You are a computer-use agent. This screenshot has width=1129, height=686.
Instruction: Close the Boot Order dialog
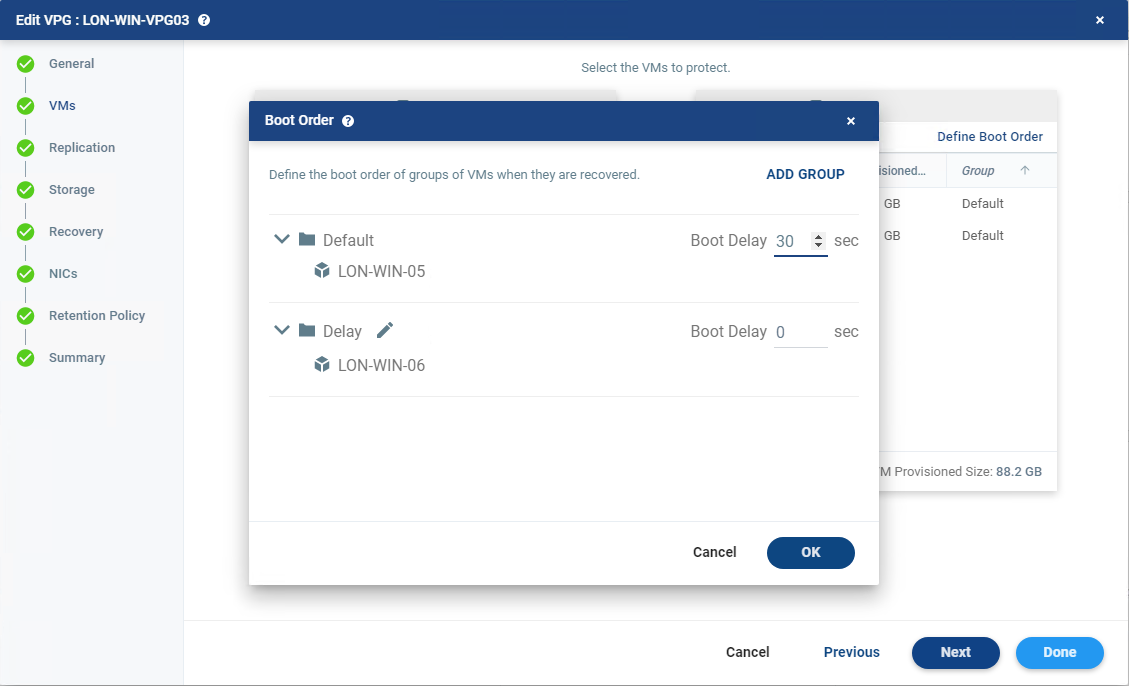(851, 121)
